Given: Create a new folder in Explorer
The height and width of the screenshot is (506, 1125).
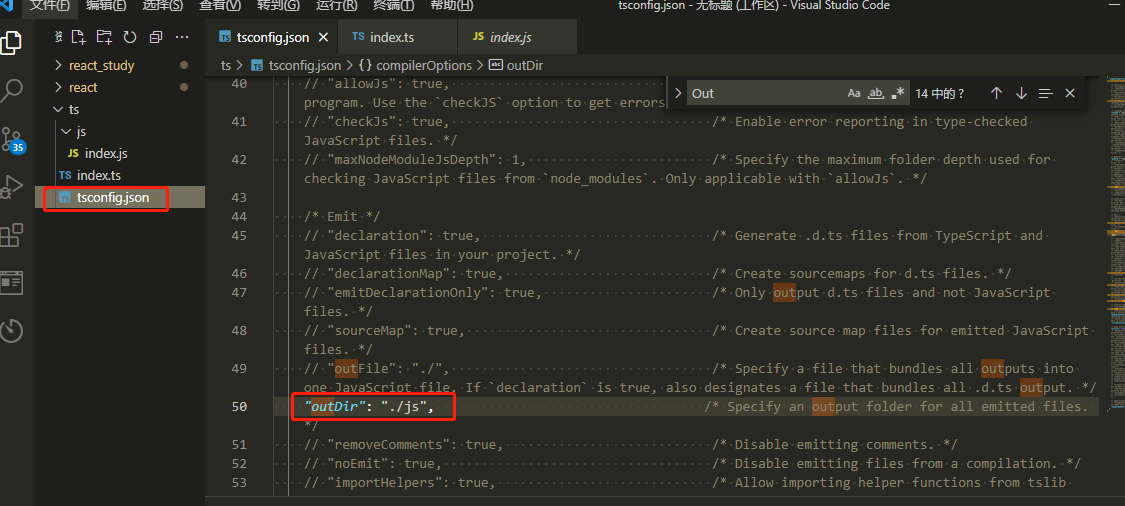Looking at the screenshot, I should coord(104,37).
